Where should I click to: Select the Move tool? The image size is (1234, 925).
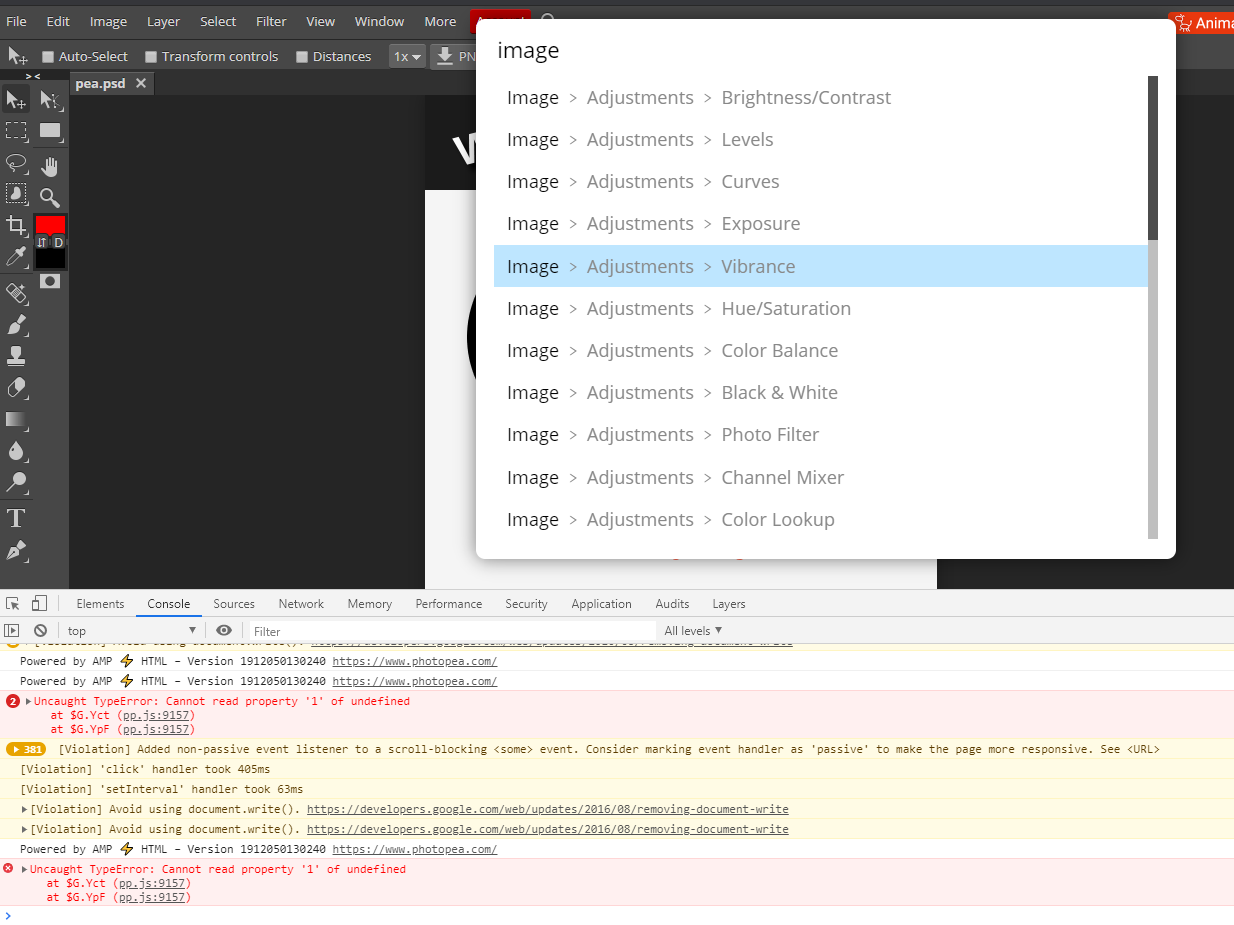(14, 100)
